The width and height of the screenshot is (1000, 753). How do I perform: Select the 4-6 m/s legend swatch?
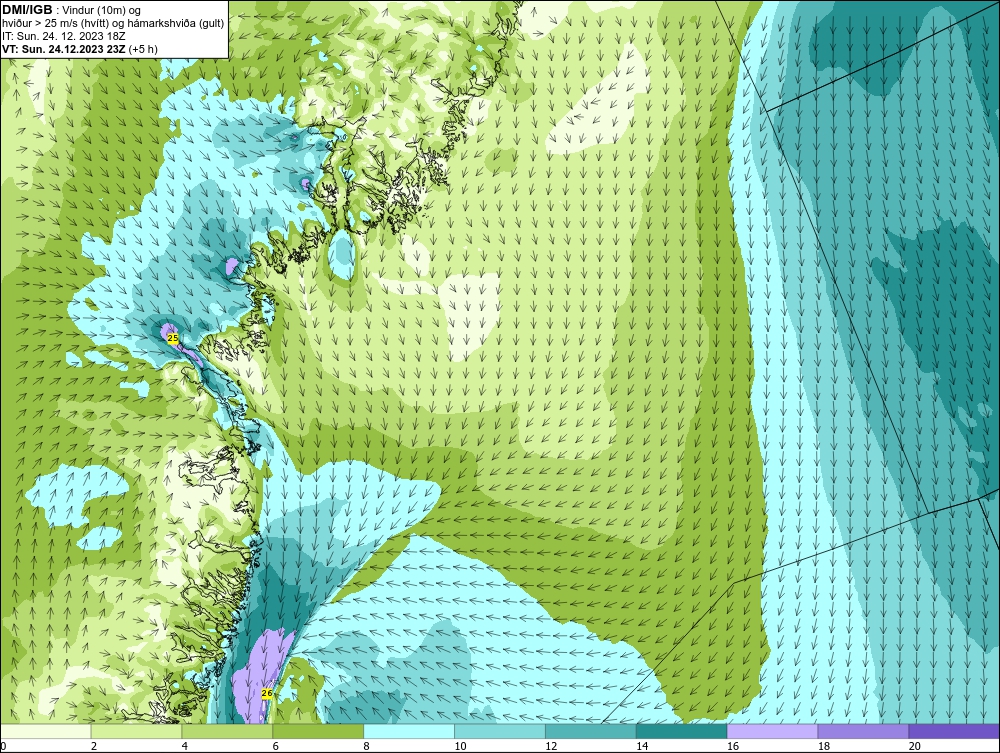(x=227, y=731)
